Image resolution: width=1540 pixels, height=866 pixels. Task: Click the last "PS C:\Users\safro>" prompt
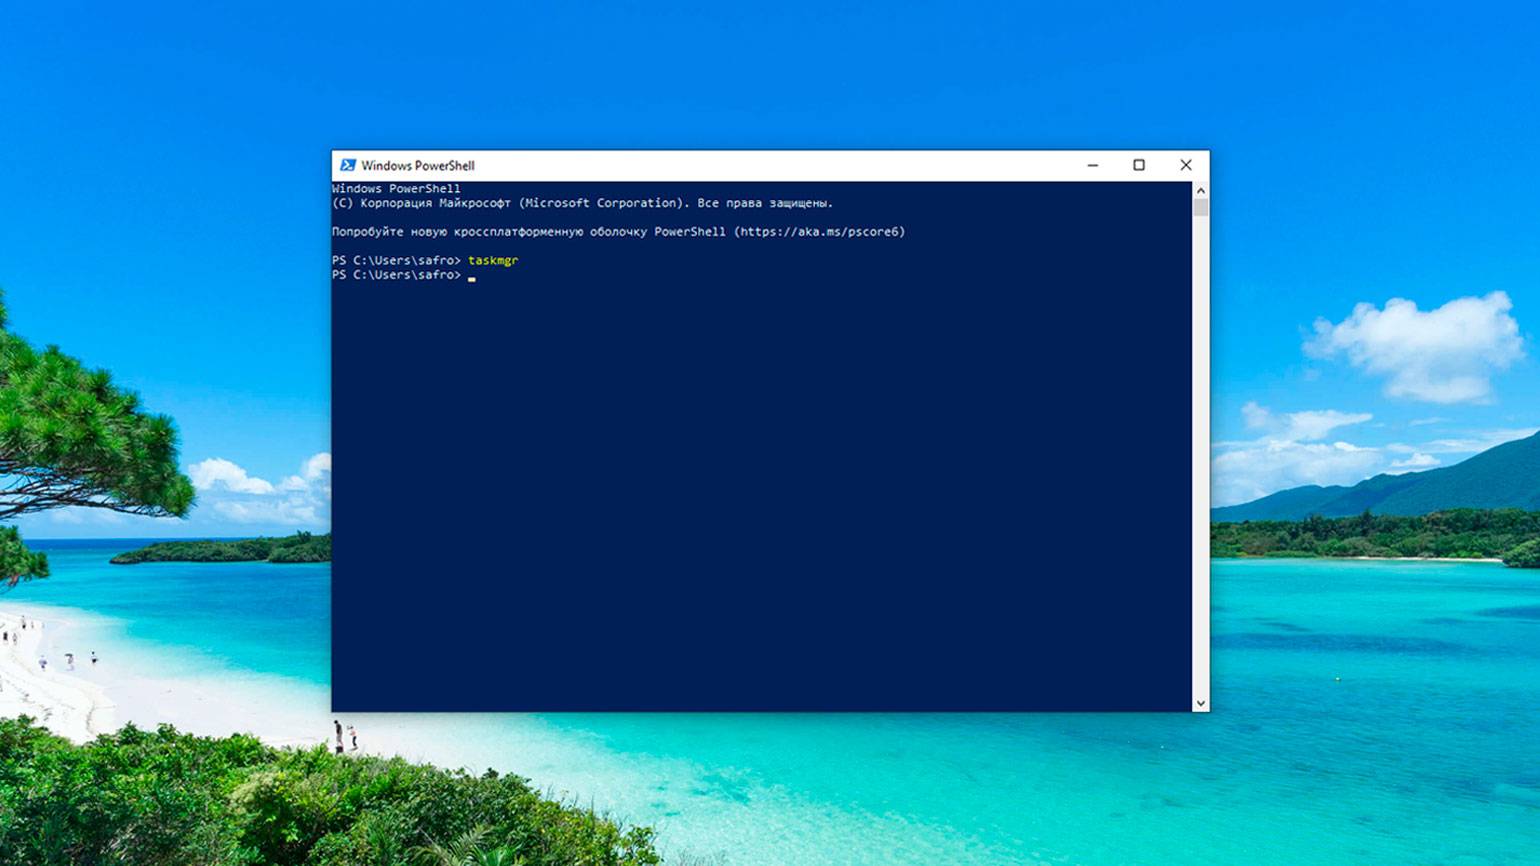tap(396, 275)
